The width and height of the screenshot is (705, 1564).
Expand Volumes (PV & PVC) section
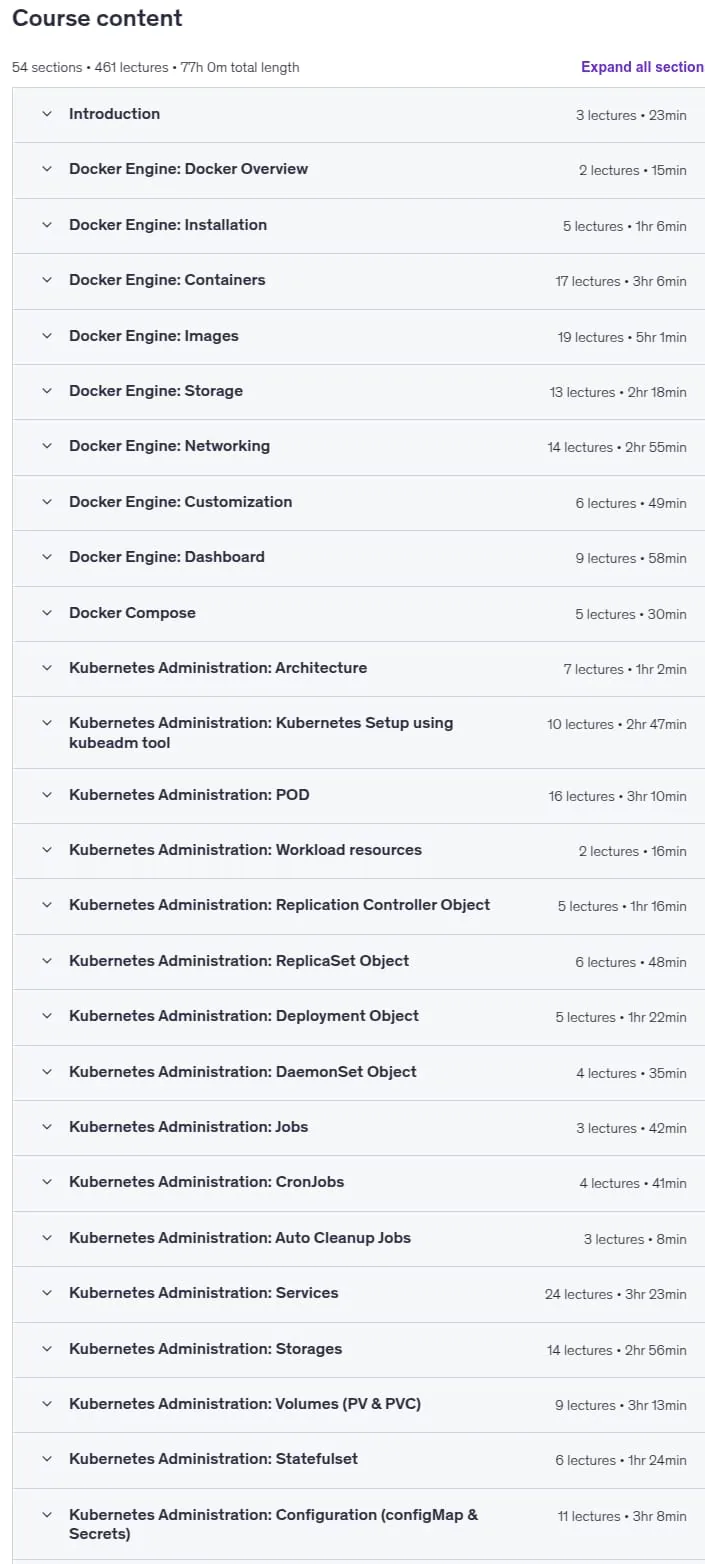pyautogui.click(x=359, y=1405)
